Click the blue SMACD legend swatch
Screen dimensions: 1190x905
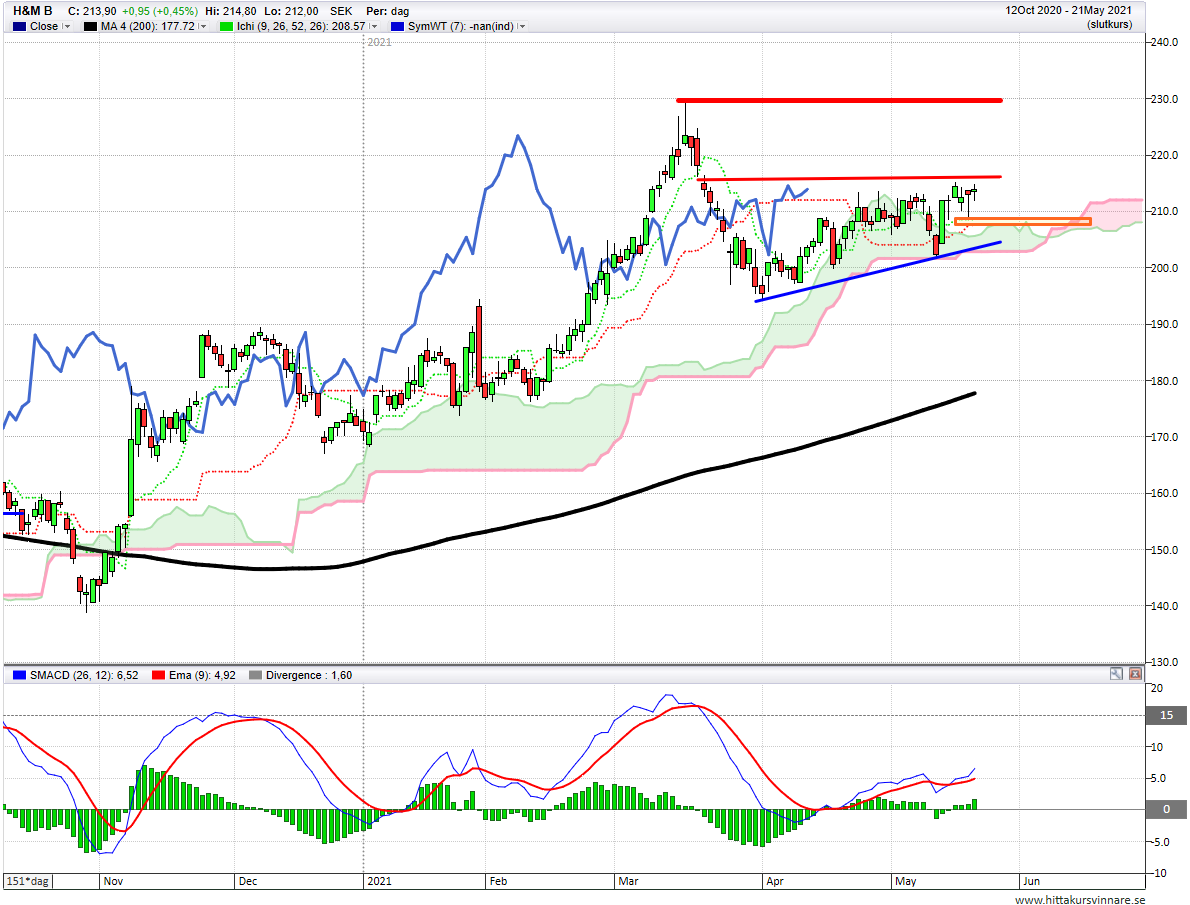pyautogui.click(x=20, y=675)
